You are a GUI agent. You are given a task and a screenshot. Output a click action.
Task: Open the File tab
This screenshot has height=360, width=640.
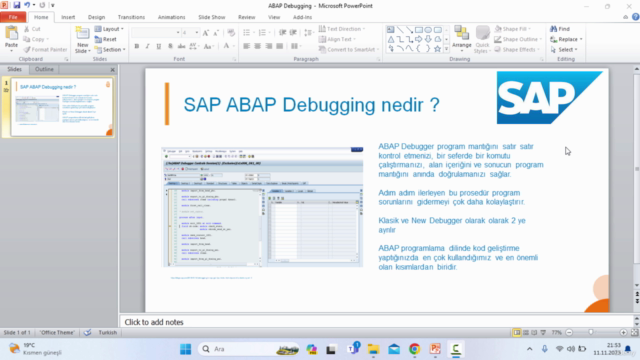(13, 17)
